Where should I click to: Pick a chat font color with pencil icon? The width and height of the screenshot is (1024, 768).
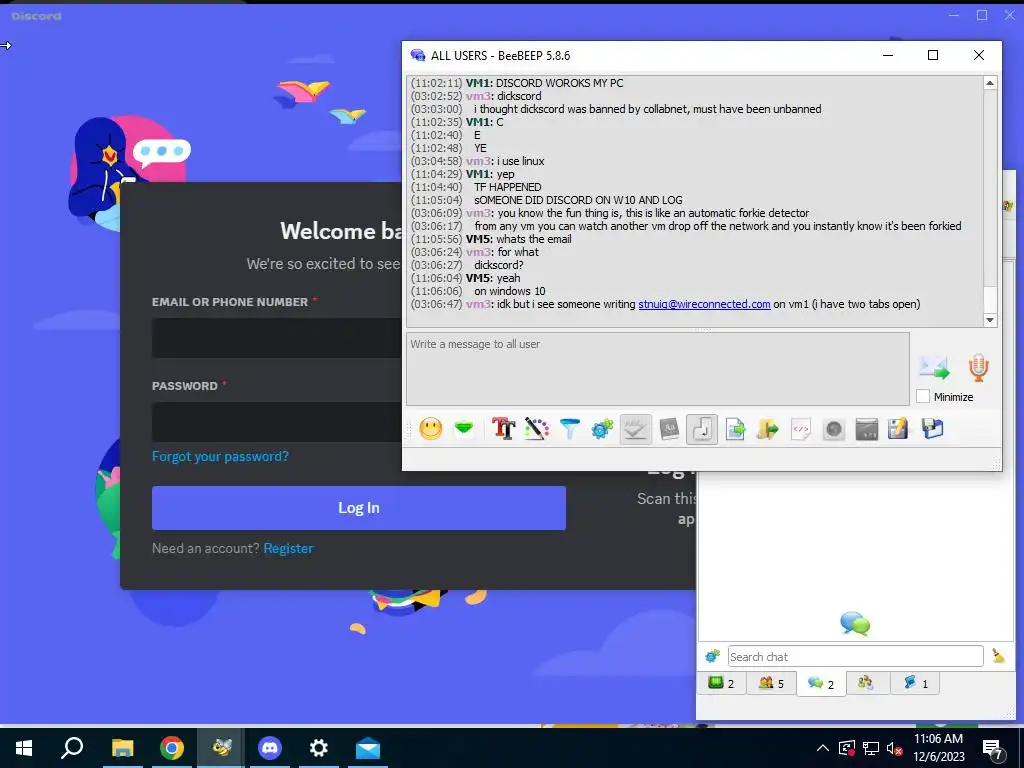pos(536,429)
